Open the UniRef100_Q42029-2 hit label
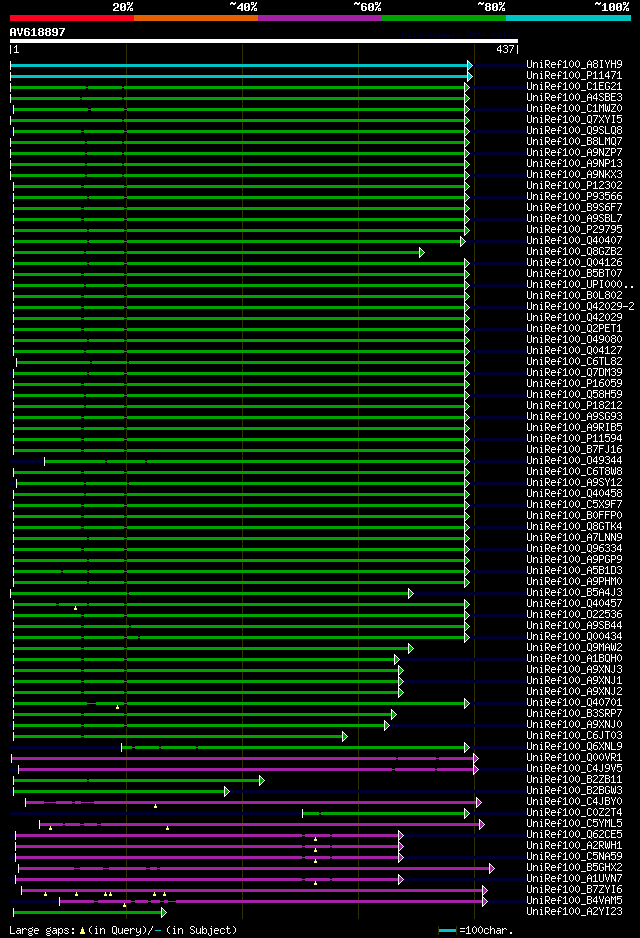 click(580, 306)
